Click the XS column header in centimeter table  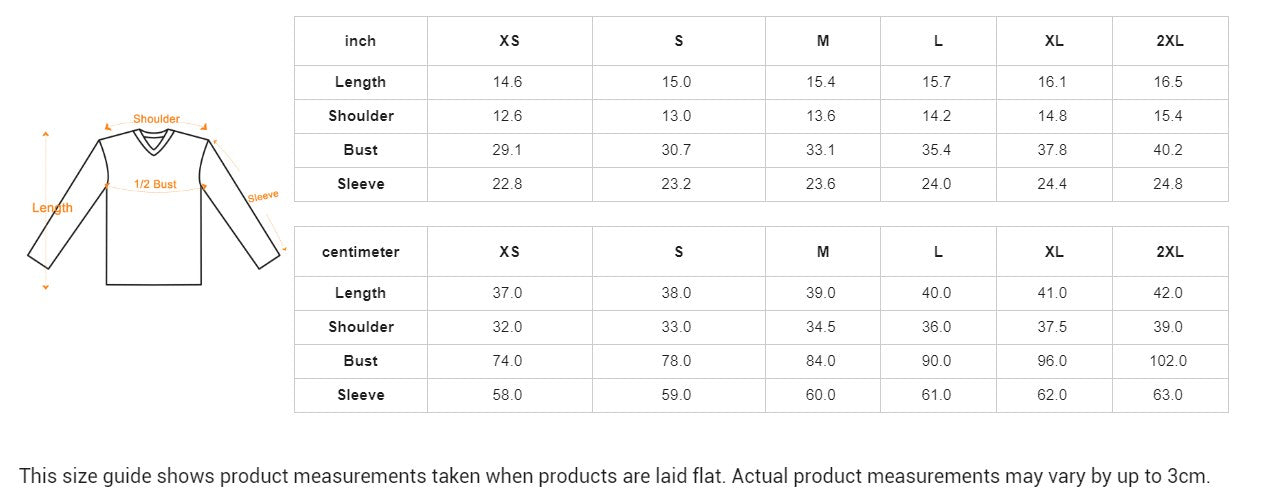point(509,252)
